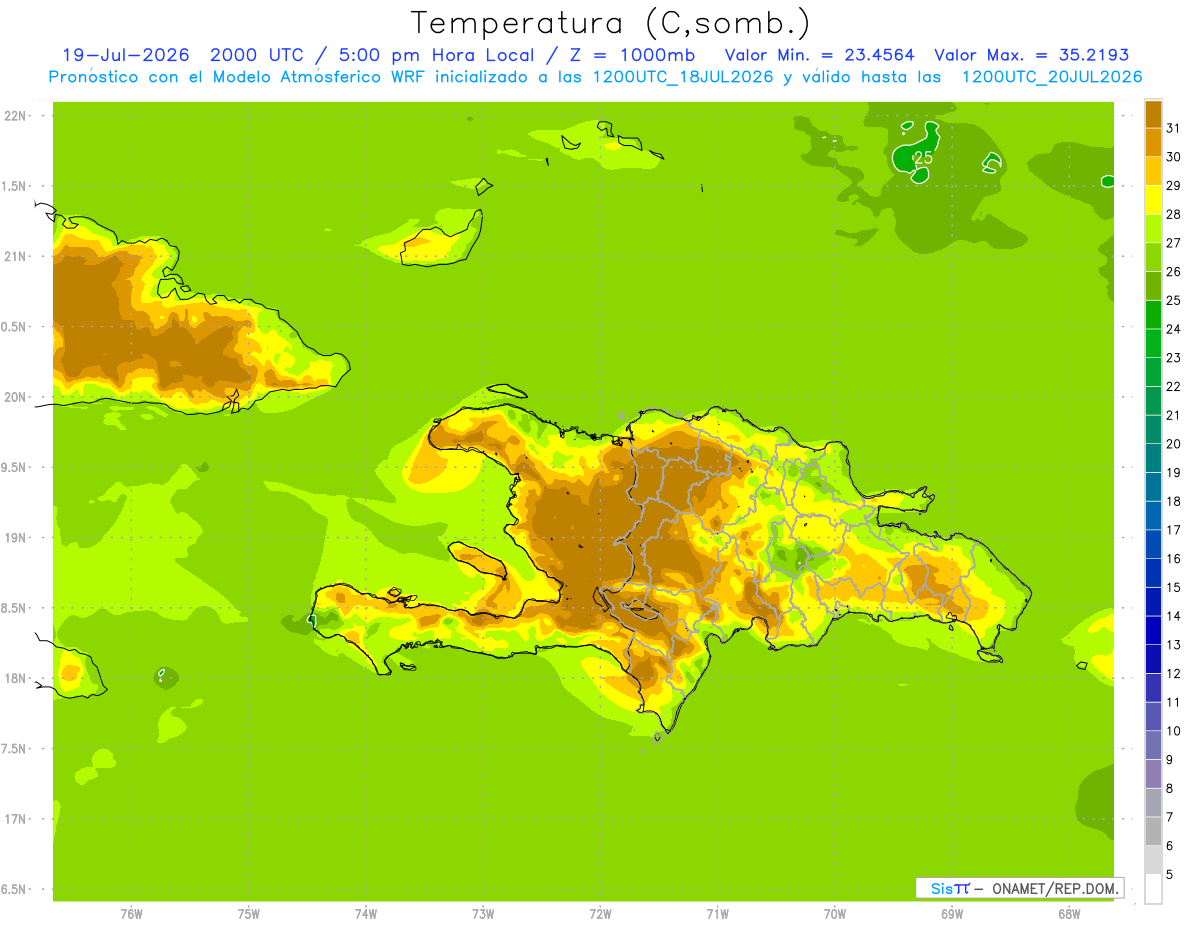
Task: Click the colorbar label '26'
Action: click(x=1174, y=271)
